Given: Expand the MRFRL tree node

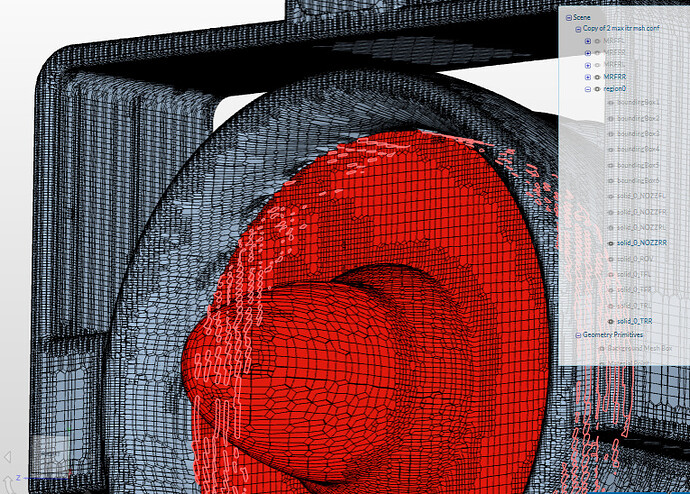Looking at the screenshot, I should 588,65.
